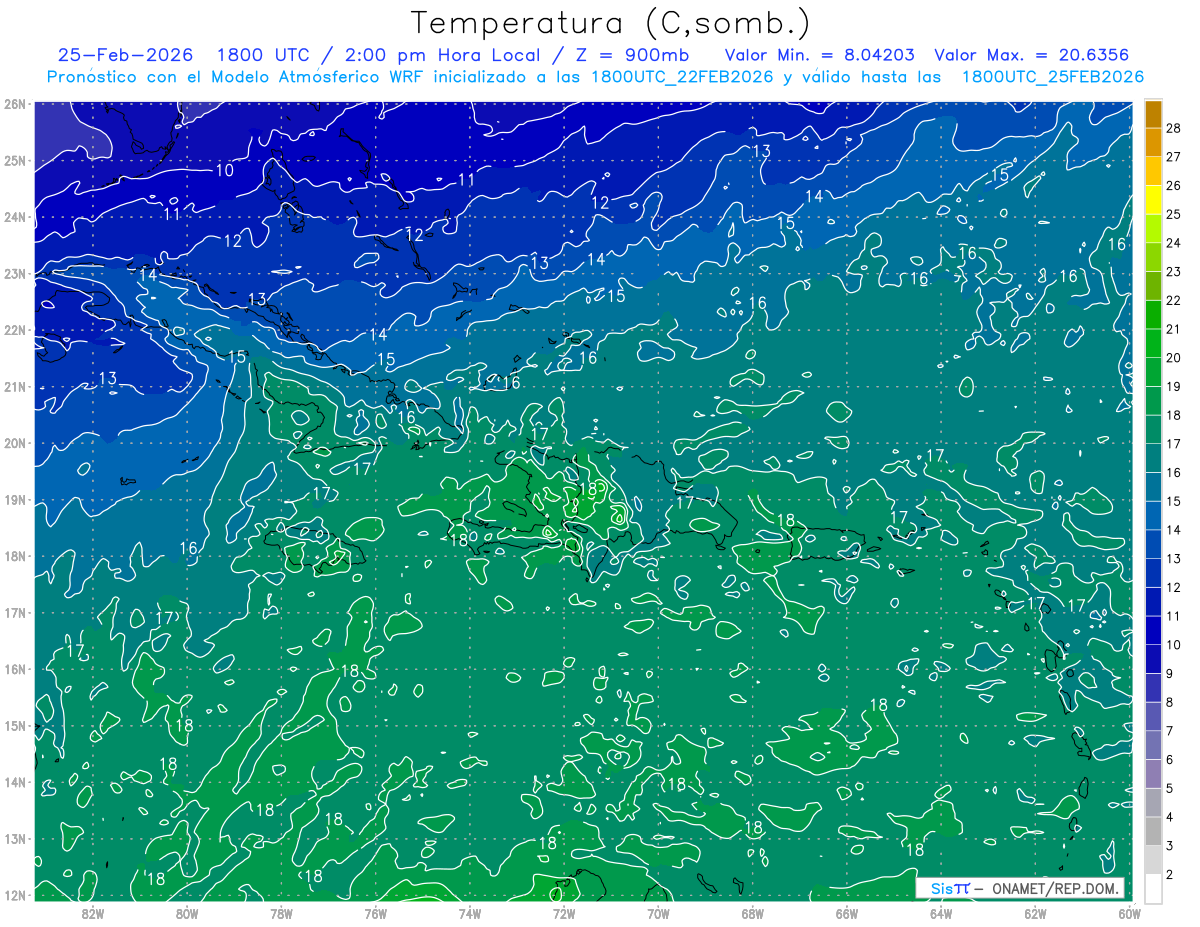Click the brown swatch topping the color scale
This screenshot has width=1200, height=927.
(x=1153, y=114)
